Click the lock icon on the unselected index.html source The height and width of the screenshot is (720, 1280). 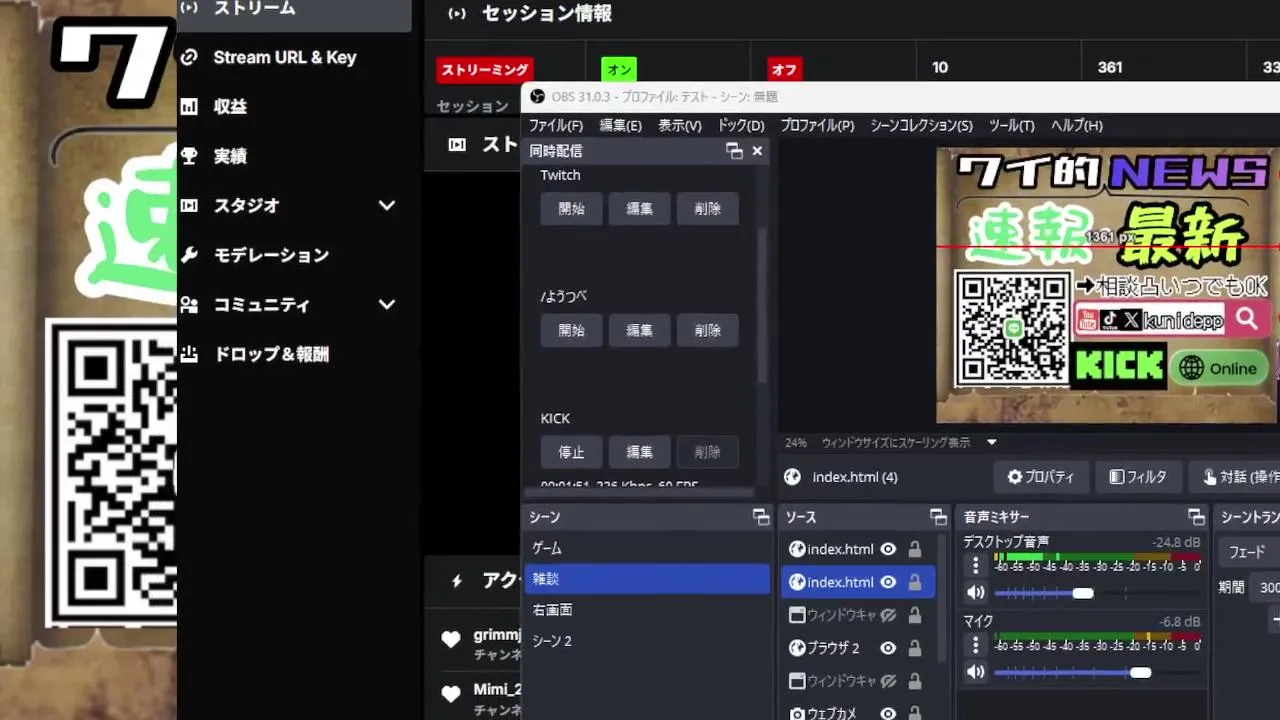point(914,549)
